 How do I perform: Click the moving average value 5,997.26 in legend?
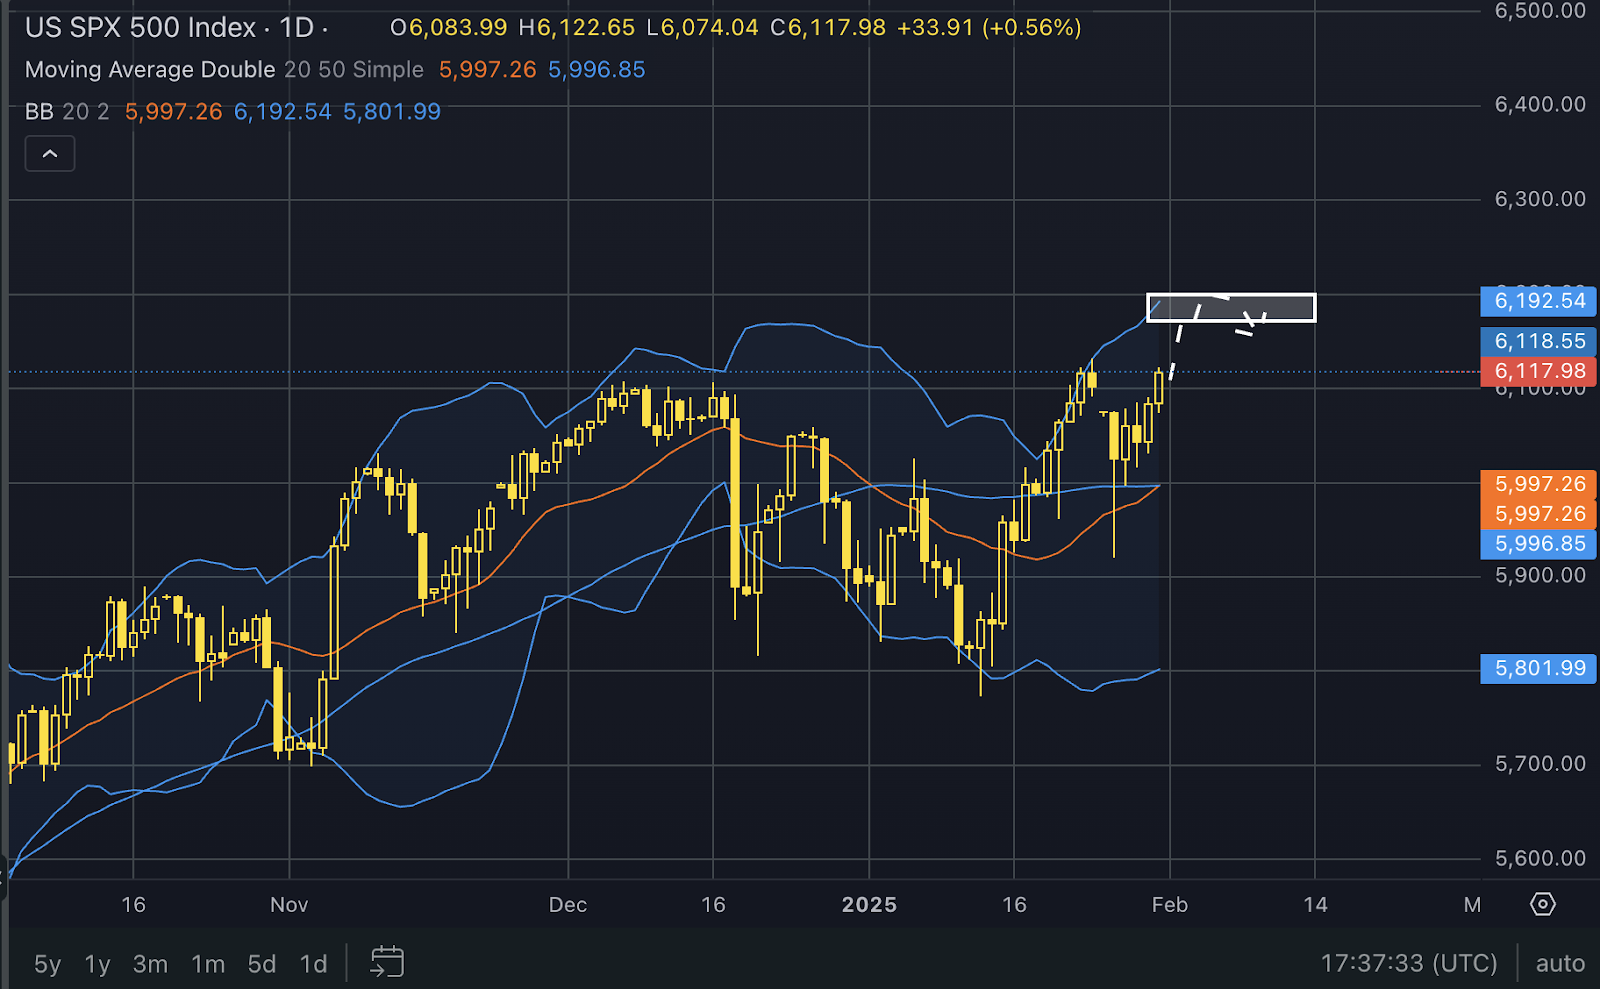pos(488,70)
